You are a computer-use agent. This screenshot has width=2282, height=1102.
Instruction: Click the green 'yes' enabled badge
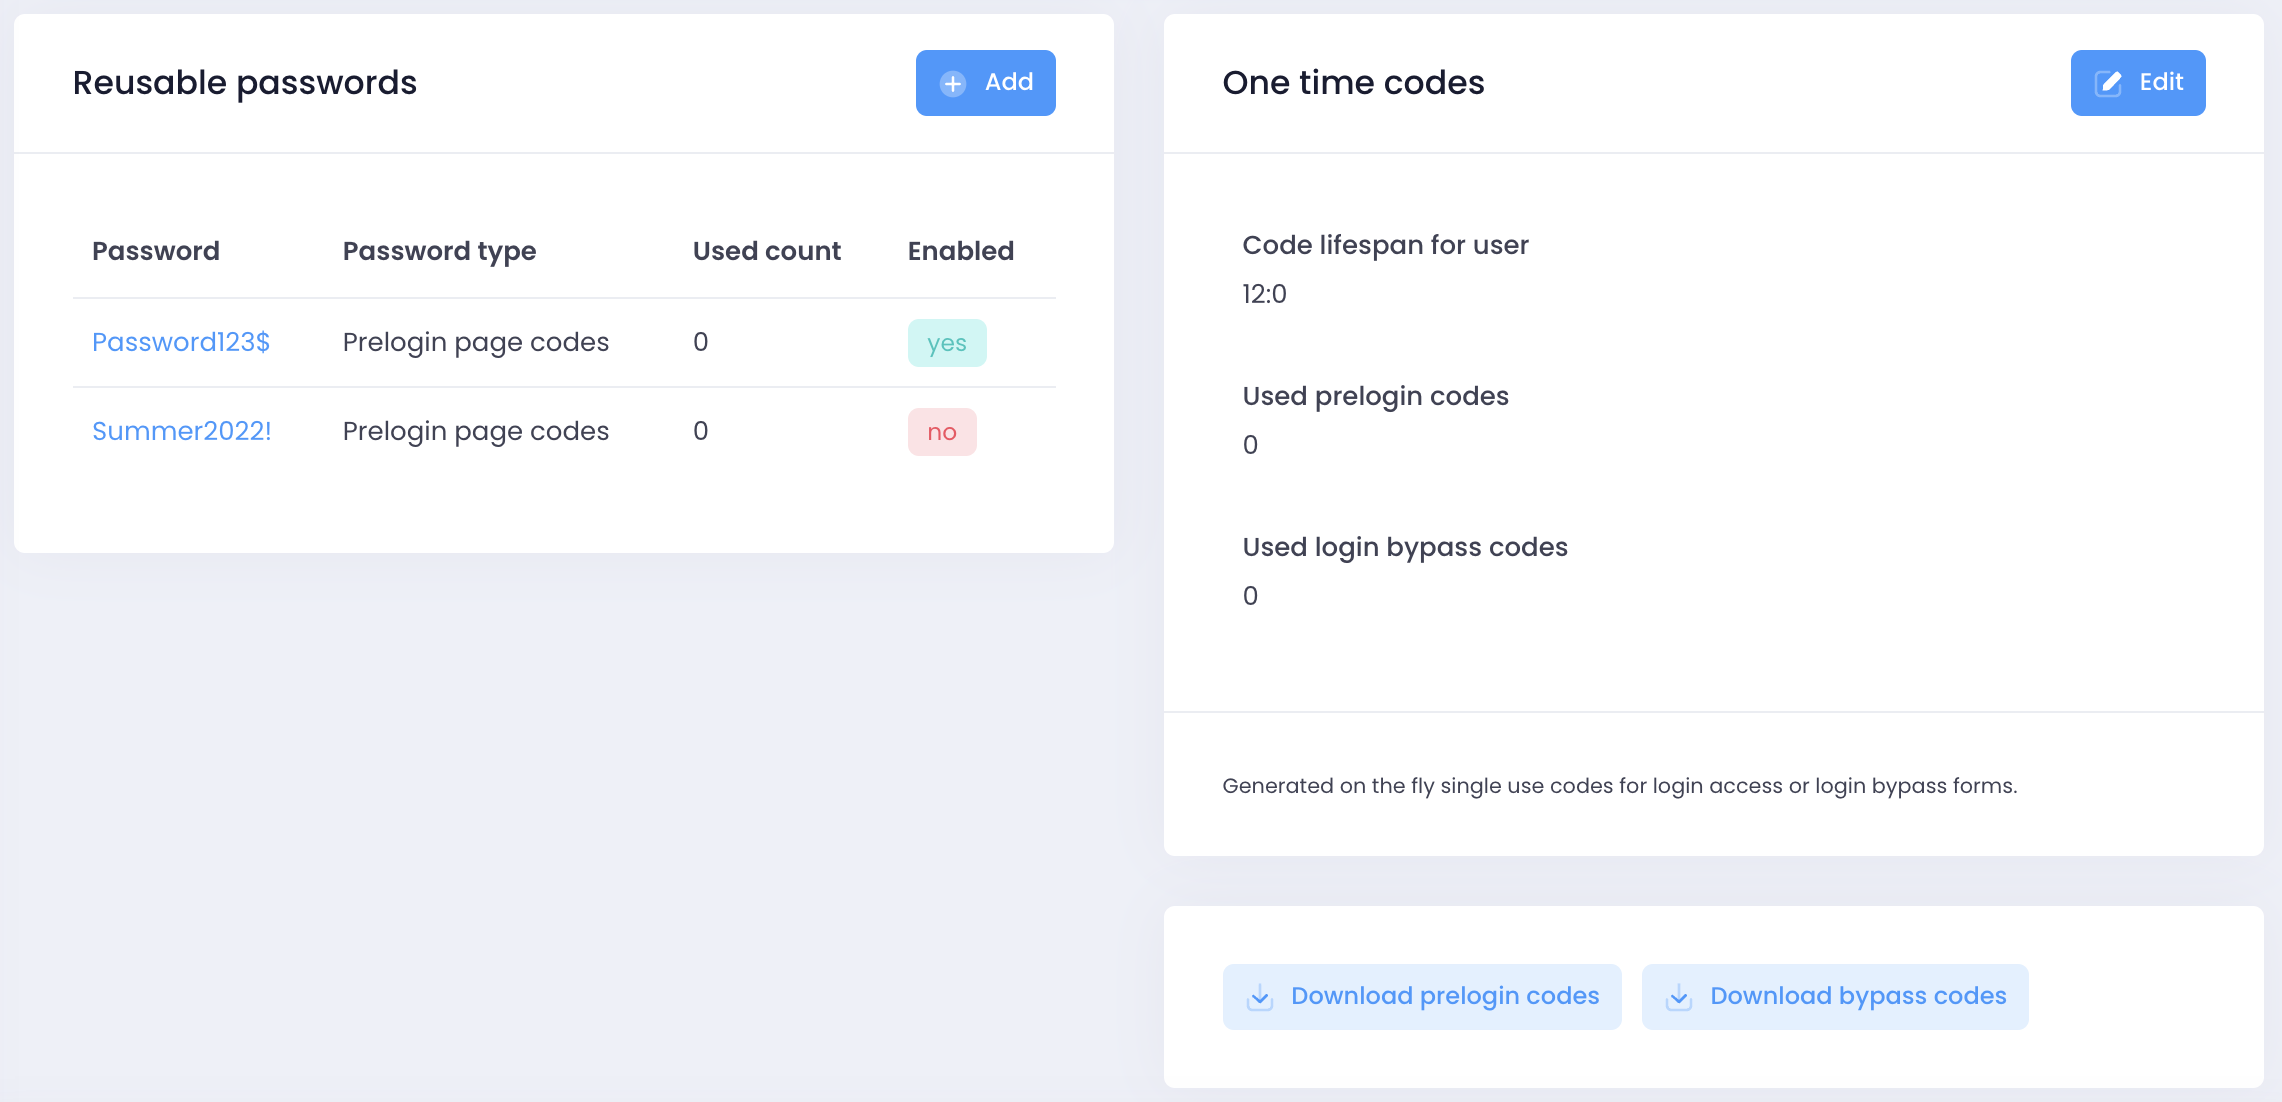pos(946,343)
